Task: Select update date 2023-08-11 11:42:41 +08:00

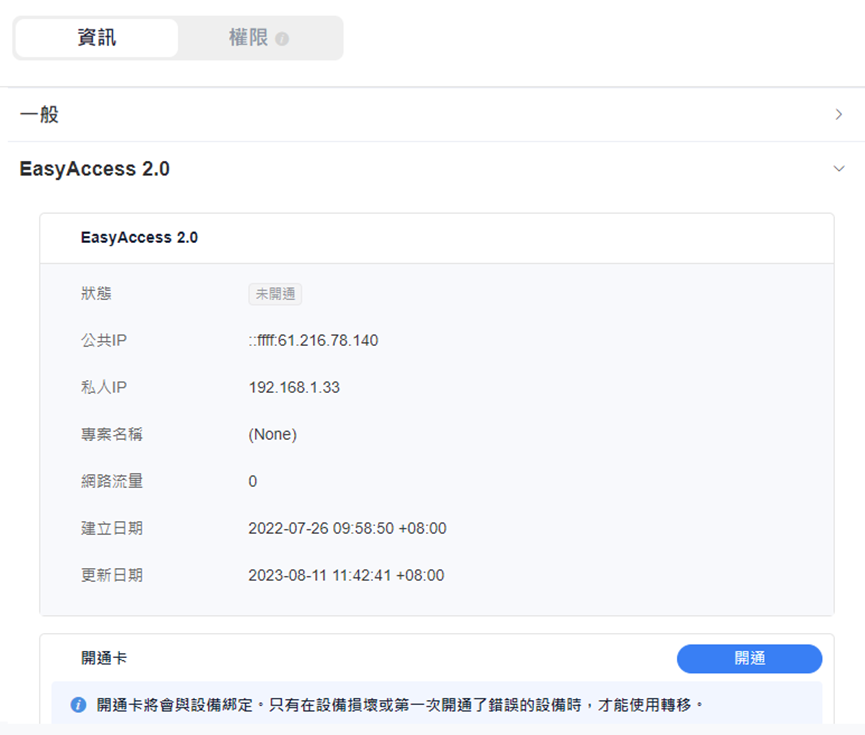Action: point(346,575)
